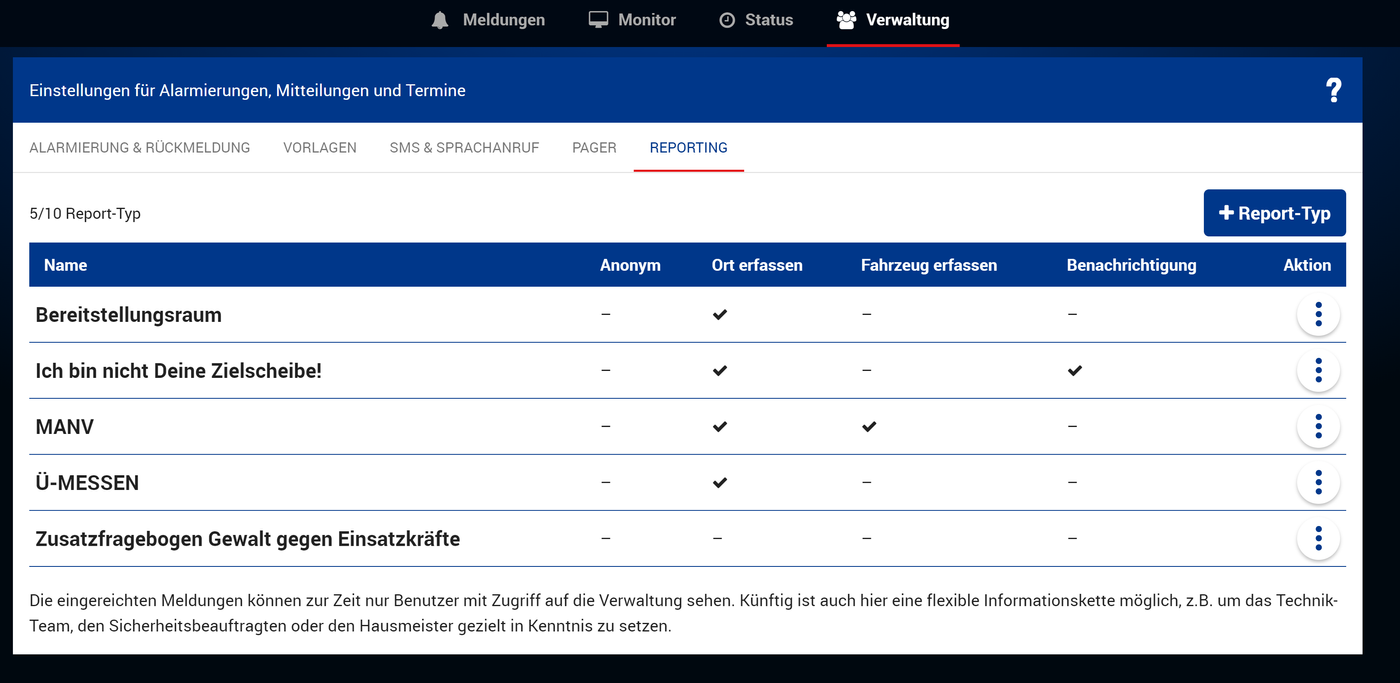Select the Verwaltung people icon
Viewport: 1400px width, 683px height.
(846, 18)
